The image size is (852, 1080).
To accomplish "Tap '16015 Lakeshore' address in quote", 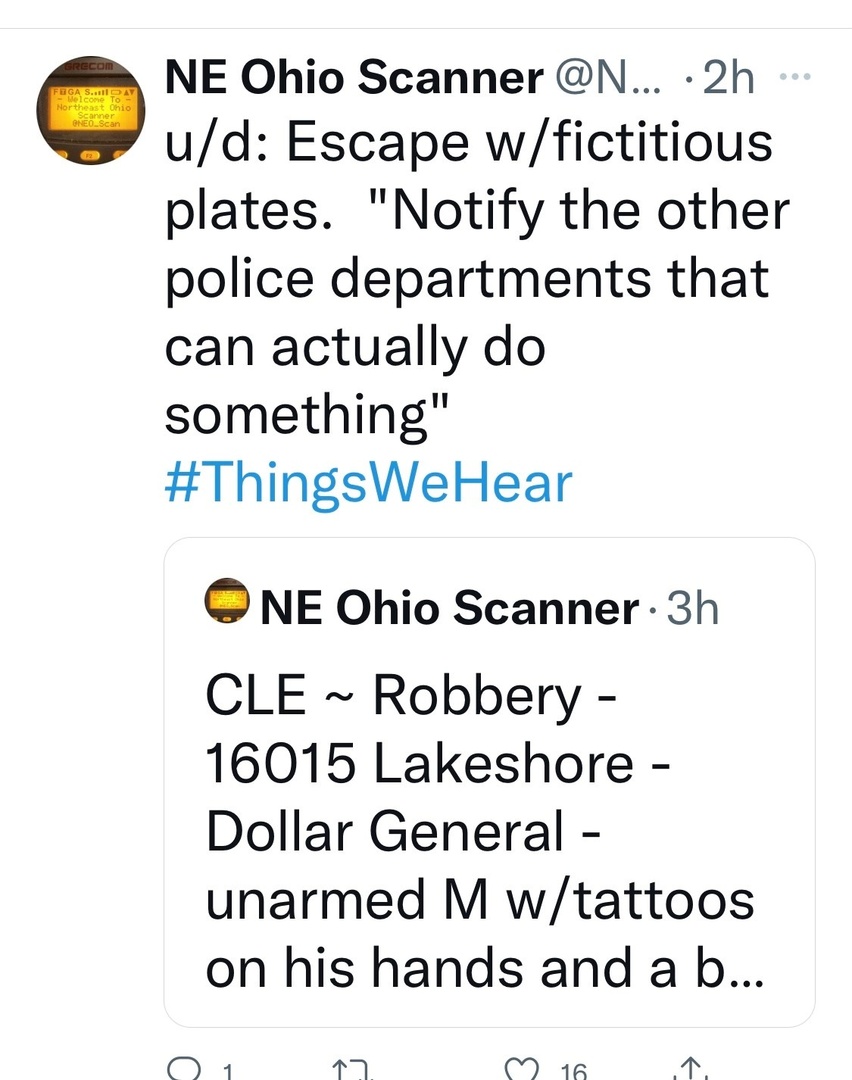I will [x=418, y=763].
